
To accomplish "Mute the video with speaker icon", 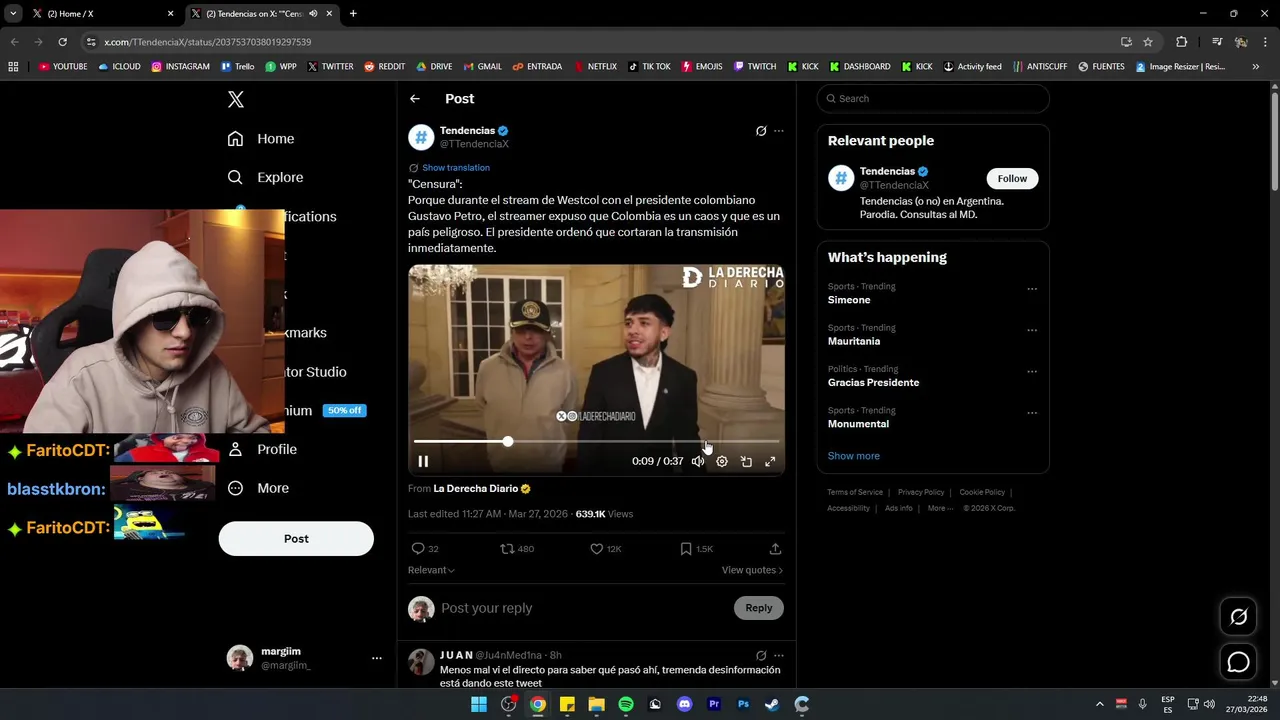I will 698,461.
